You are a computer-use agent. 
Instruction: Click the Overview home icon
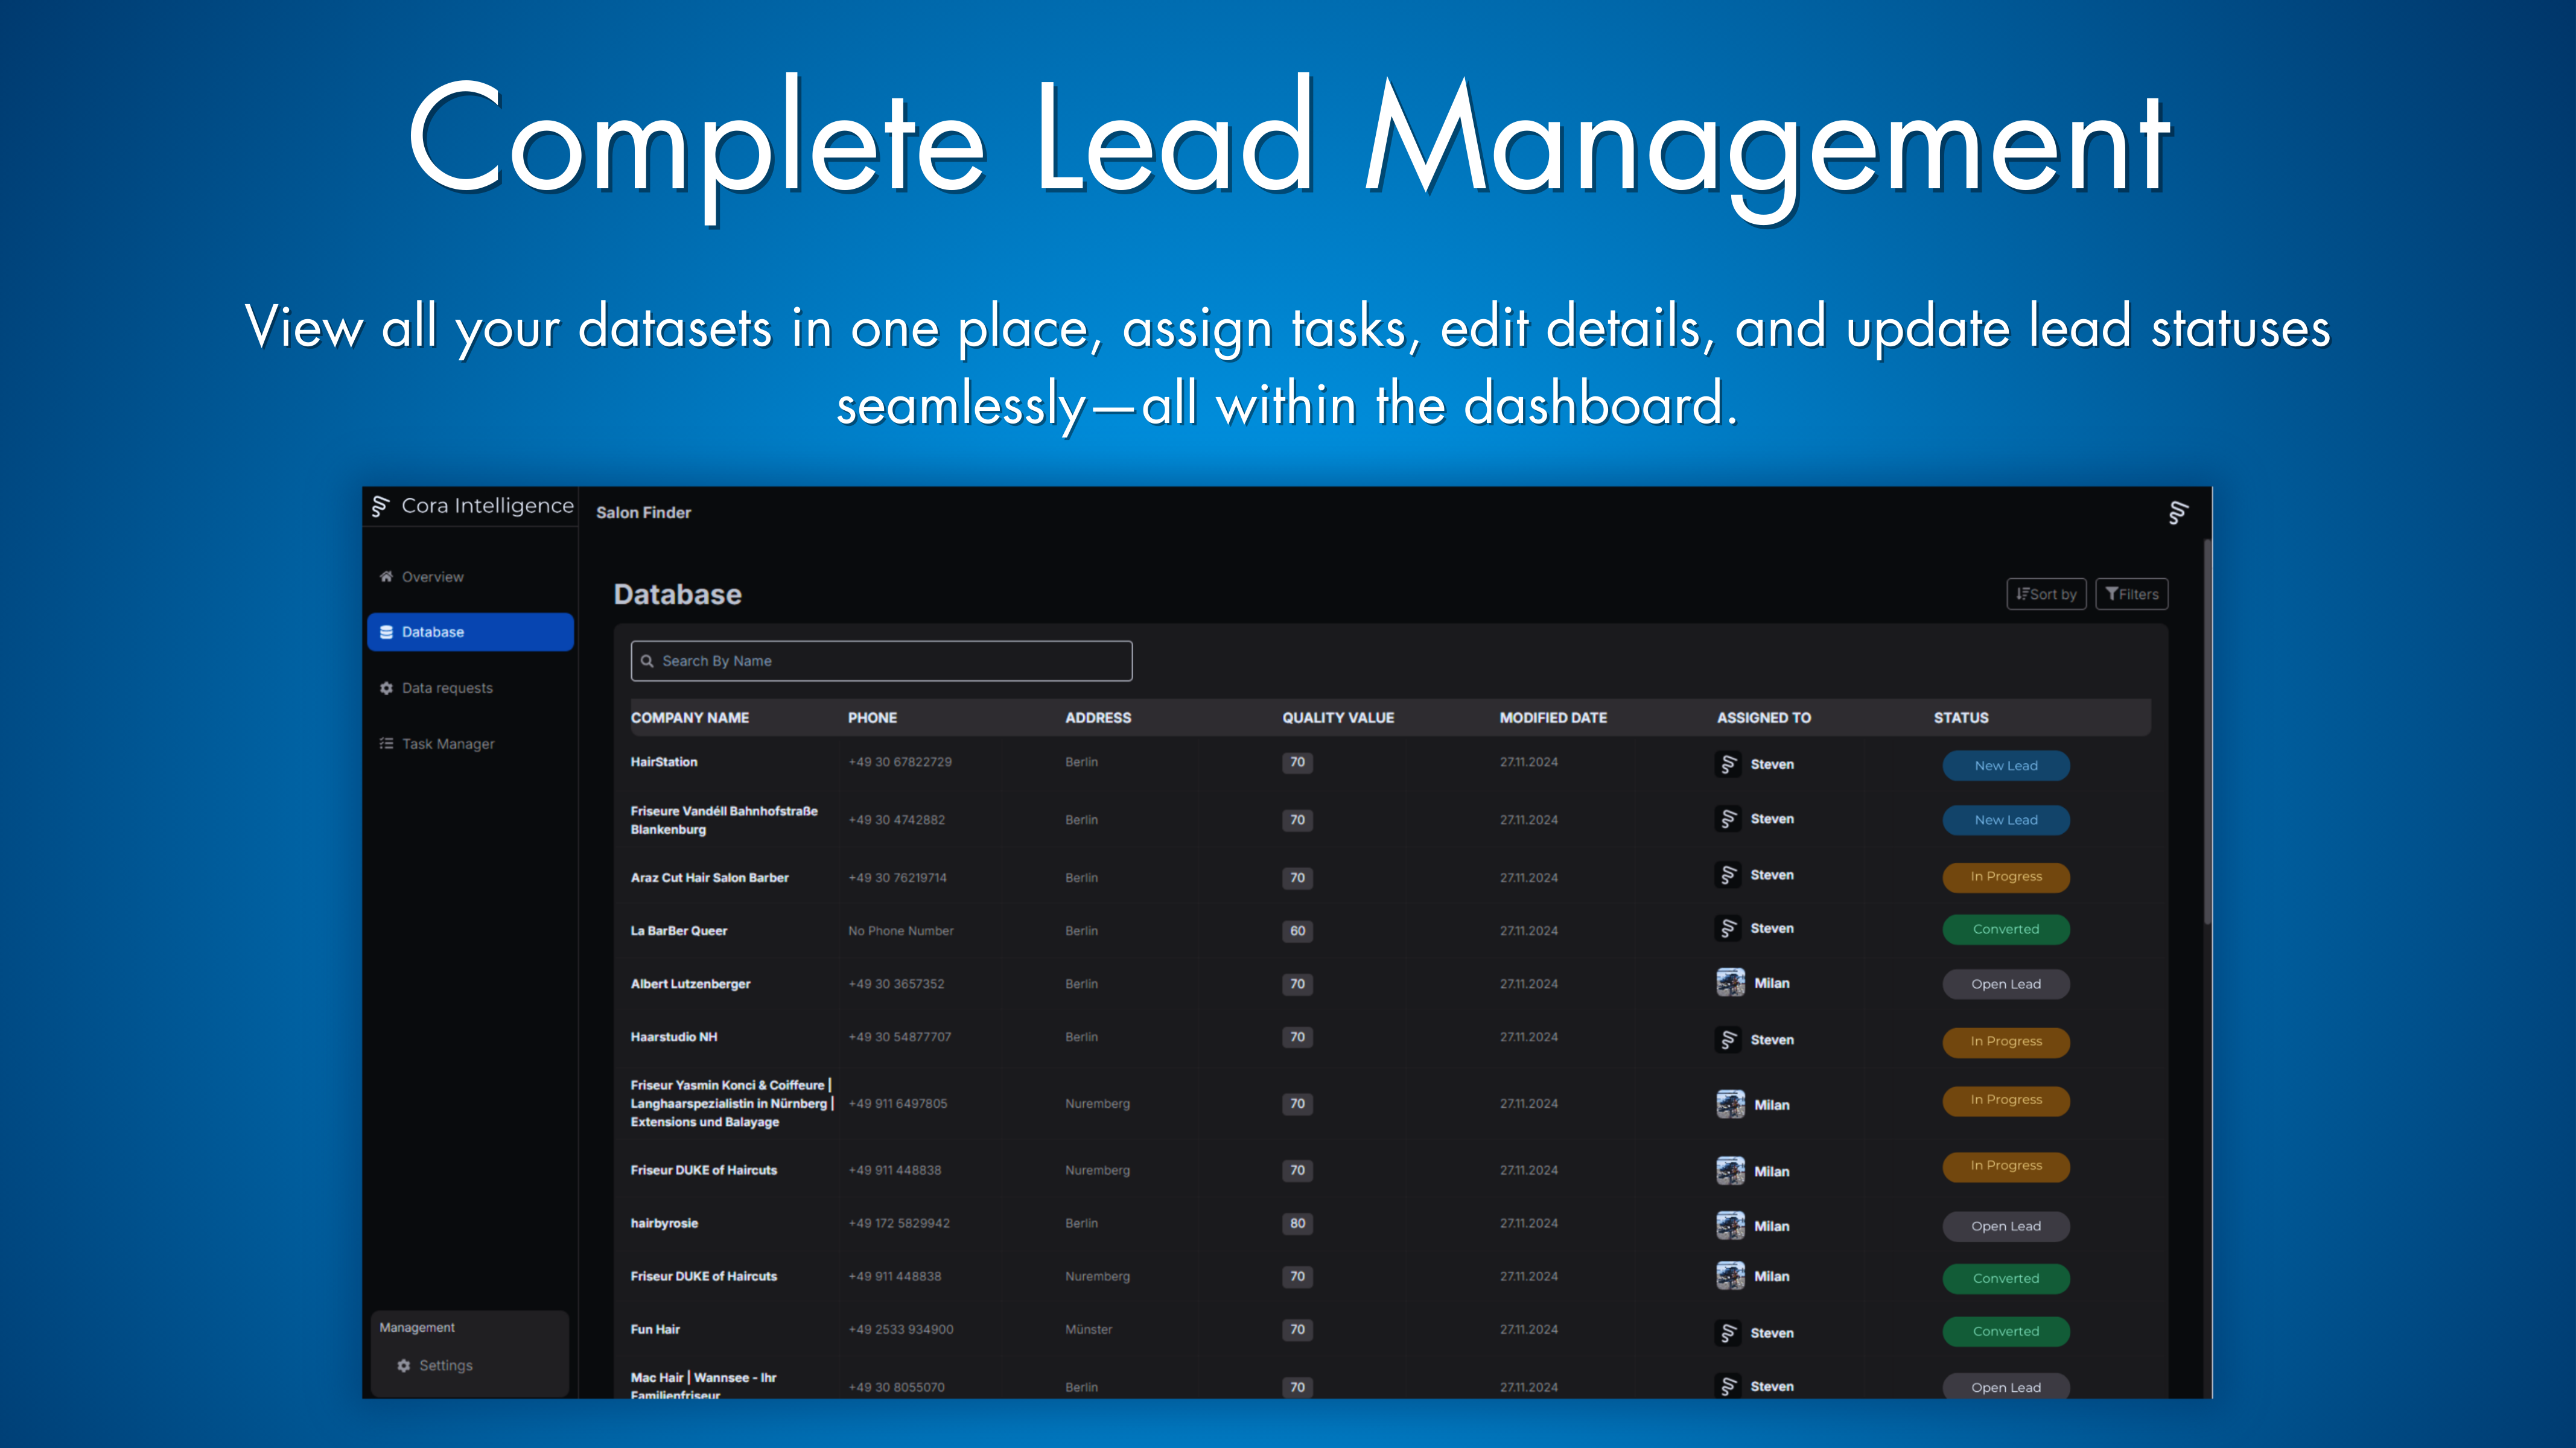point(386,576)
